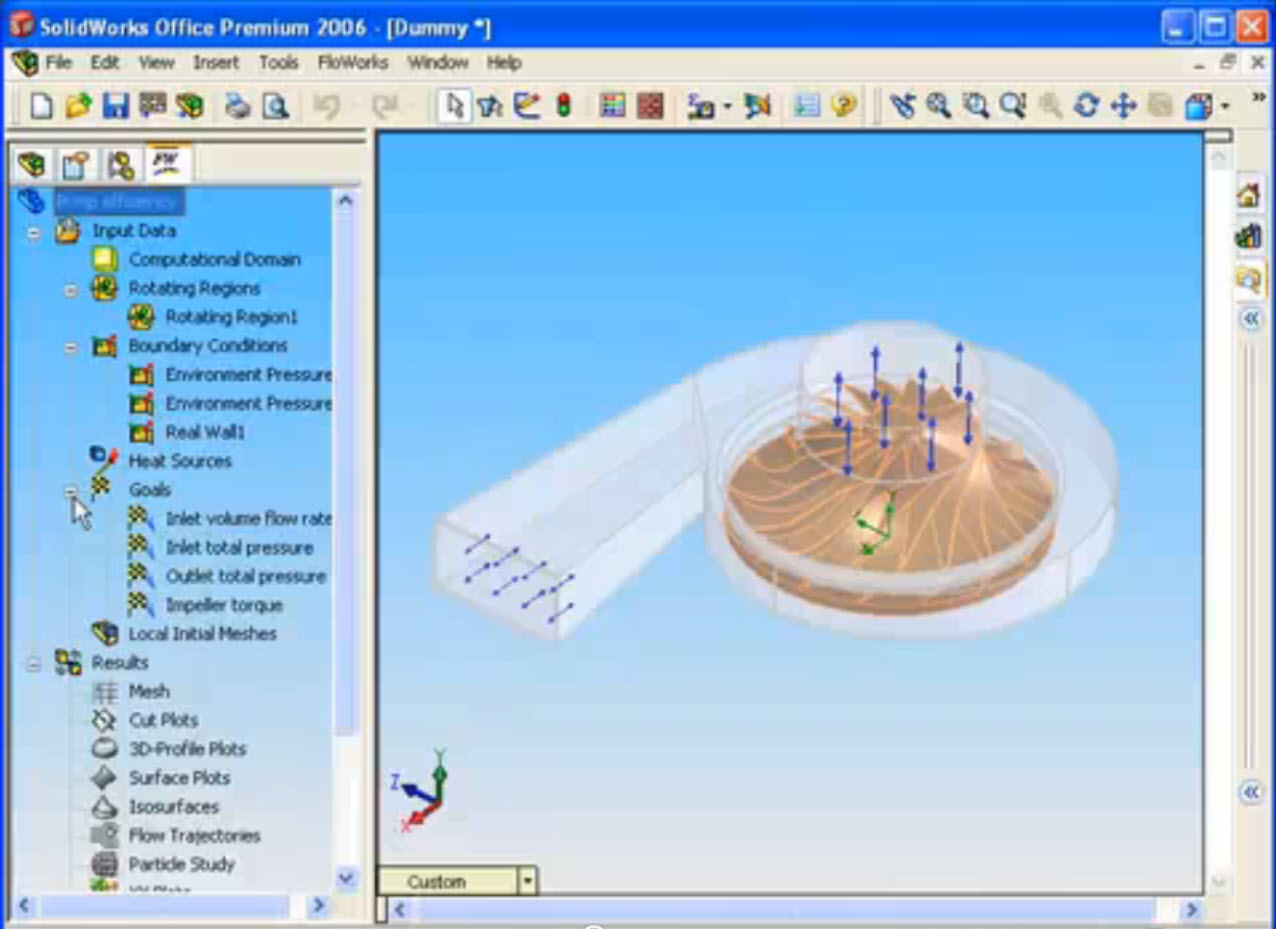This screenshot has width=1276, height=929.
Task: Collapse the Results tree node
Action: click(34, 664)
